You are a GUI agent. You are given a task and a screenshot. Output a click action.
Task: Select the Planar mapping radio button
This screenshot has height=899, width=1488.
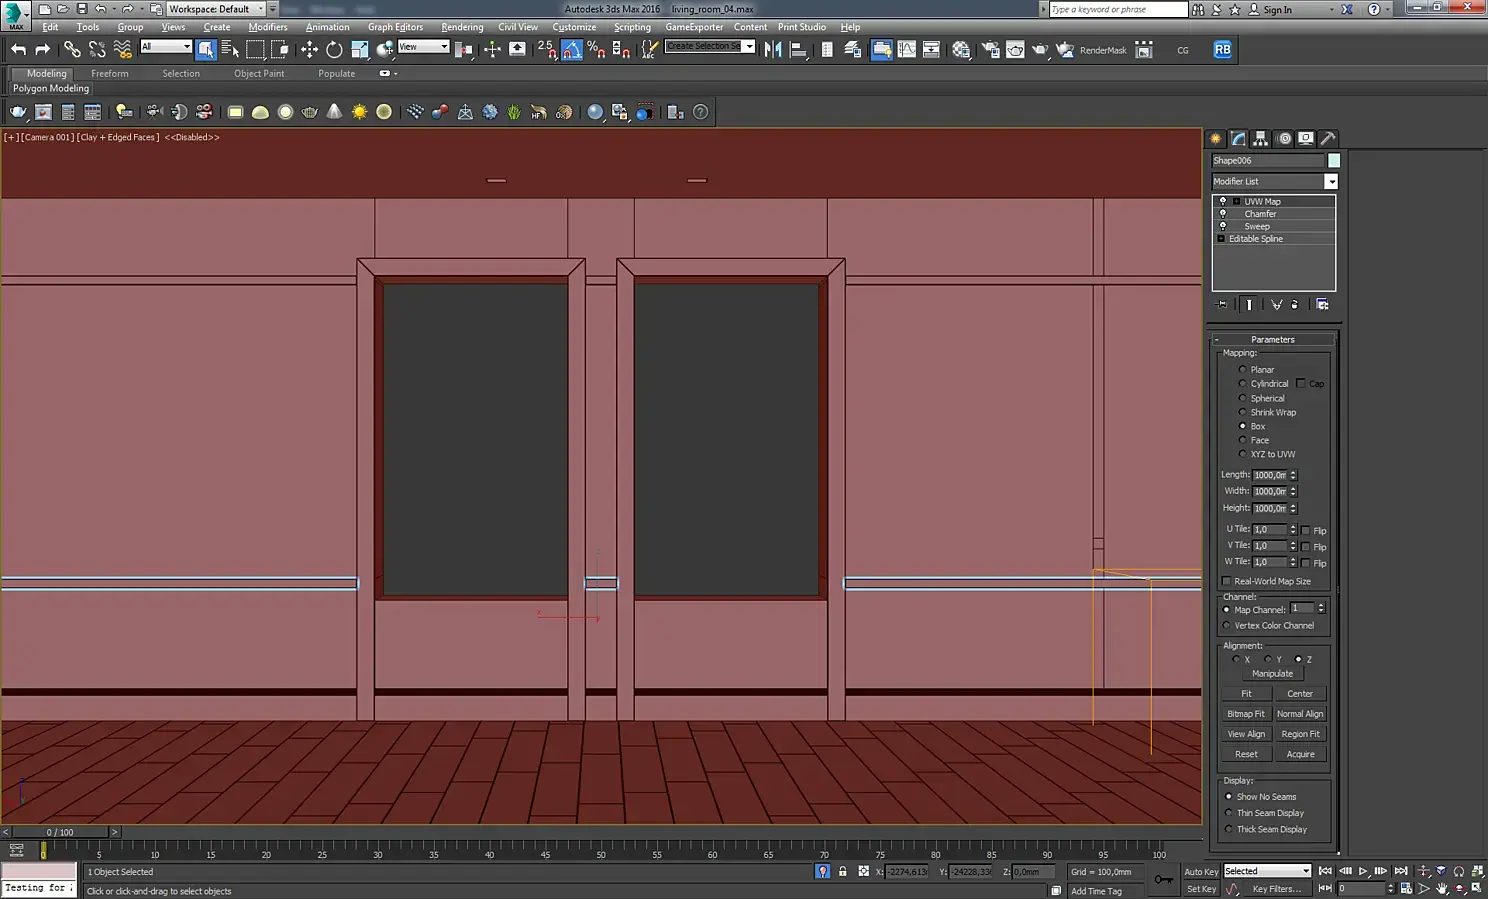1243,370
